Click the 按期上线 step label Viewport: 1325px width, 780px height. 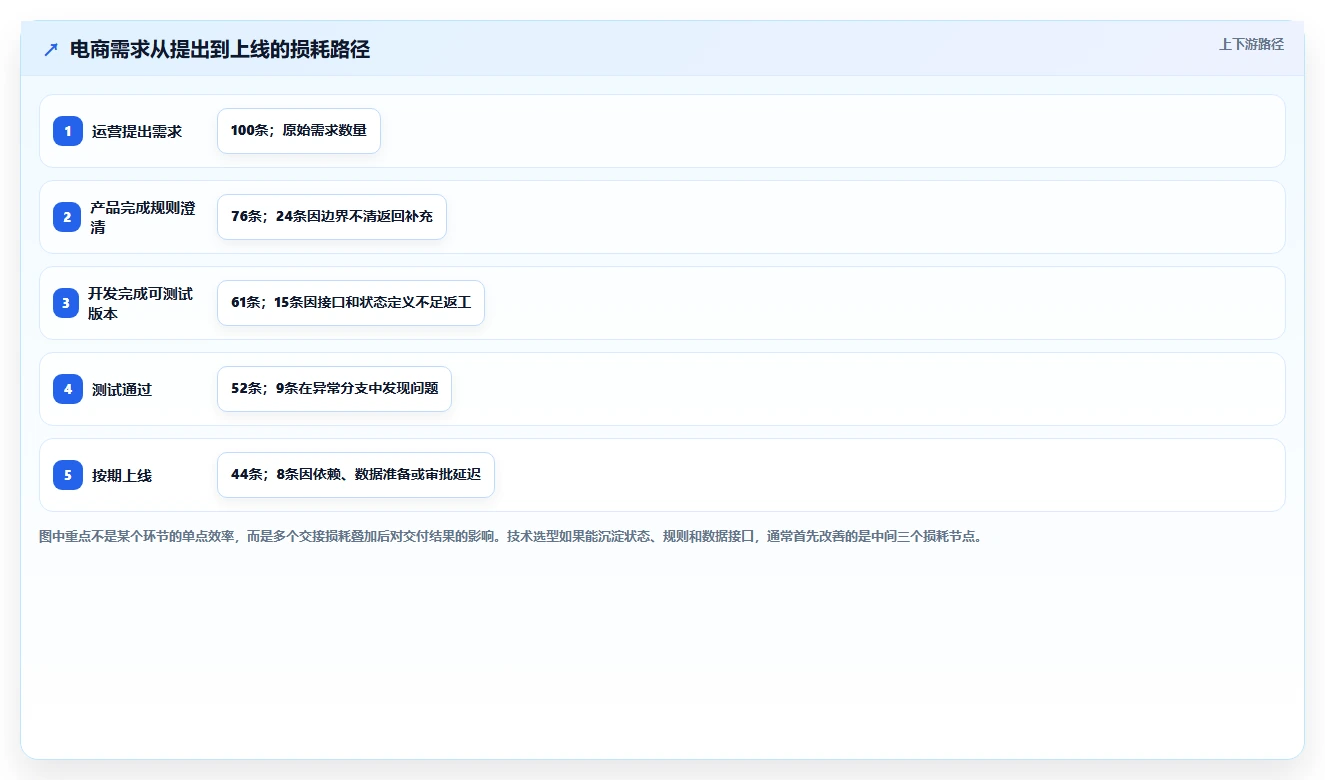(x=122, y=475)
